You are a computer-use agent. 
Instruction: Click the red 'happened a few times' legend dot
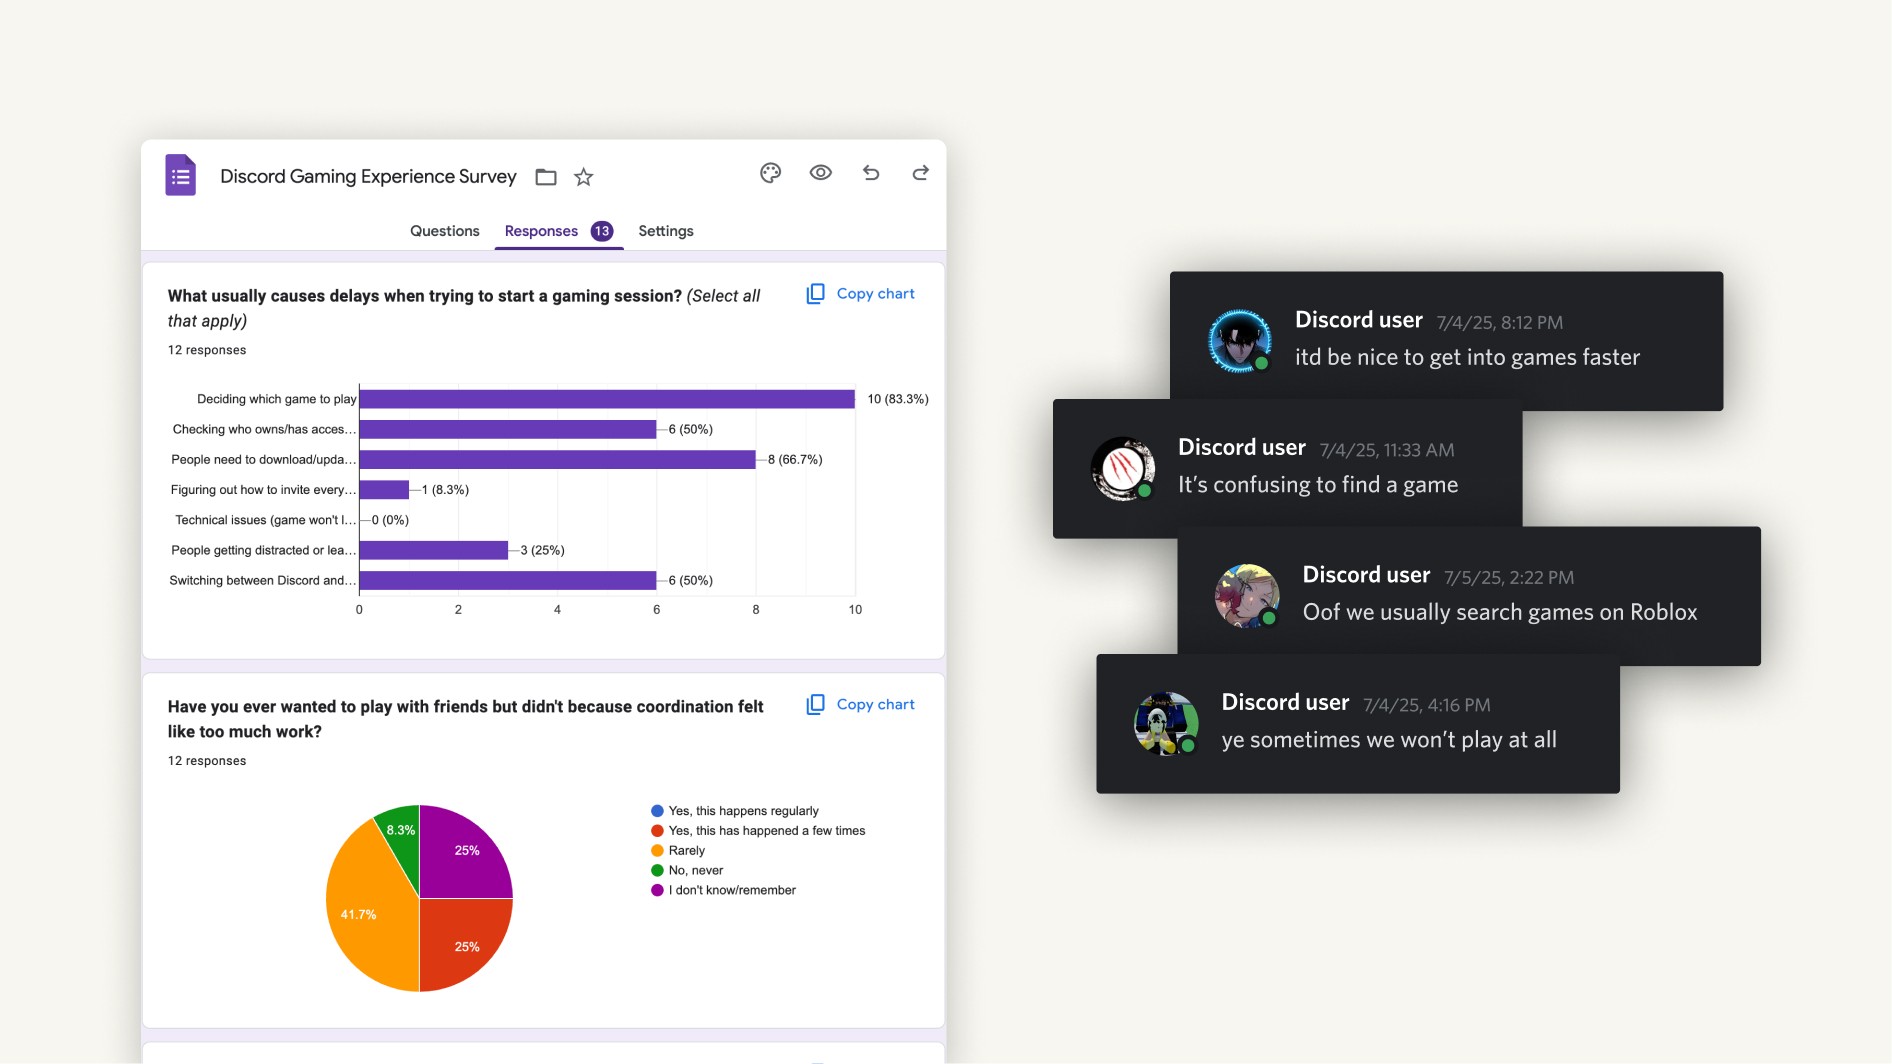click(657, 831)
